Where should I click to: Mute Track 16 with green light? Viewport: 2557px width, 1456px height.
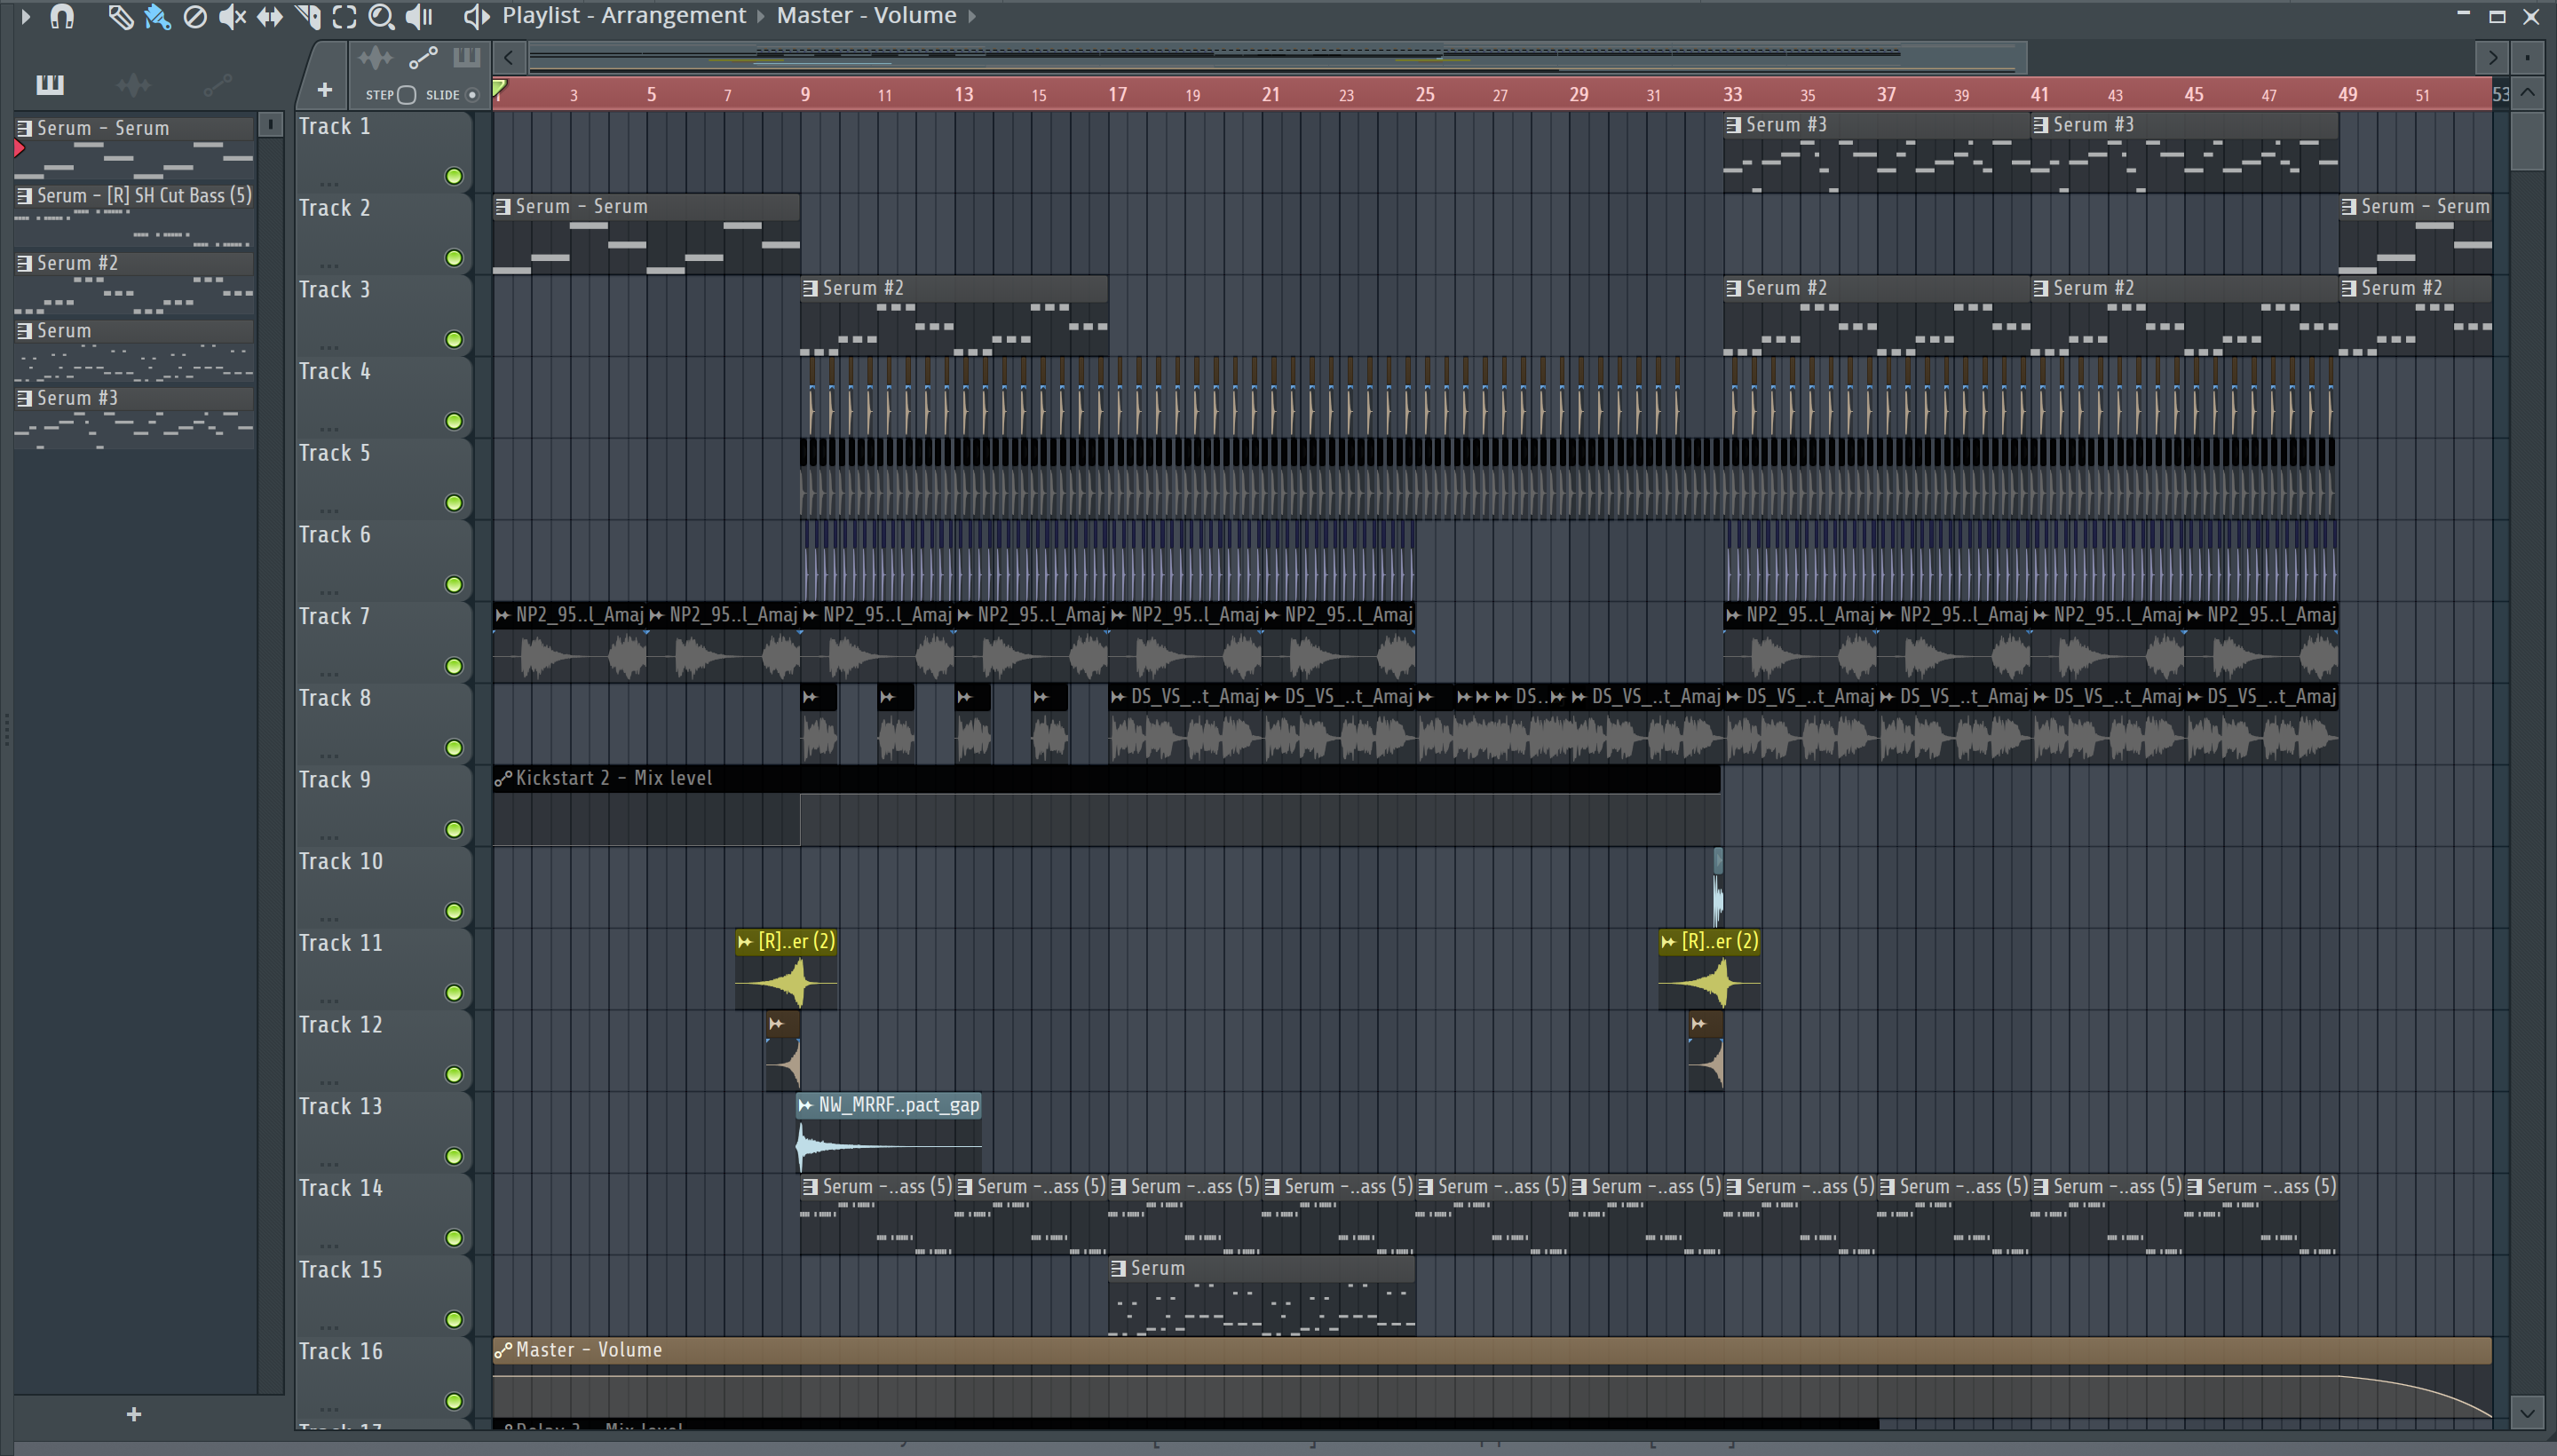[x=454, y=1402]
